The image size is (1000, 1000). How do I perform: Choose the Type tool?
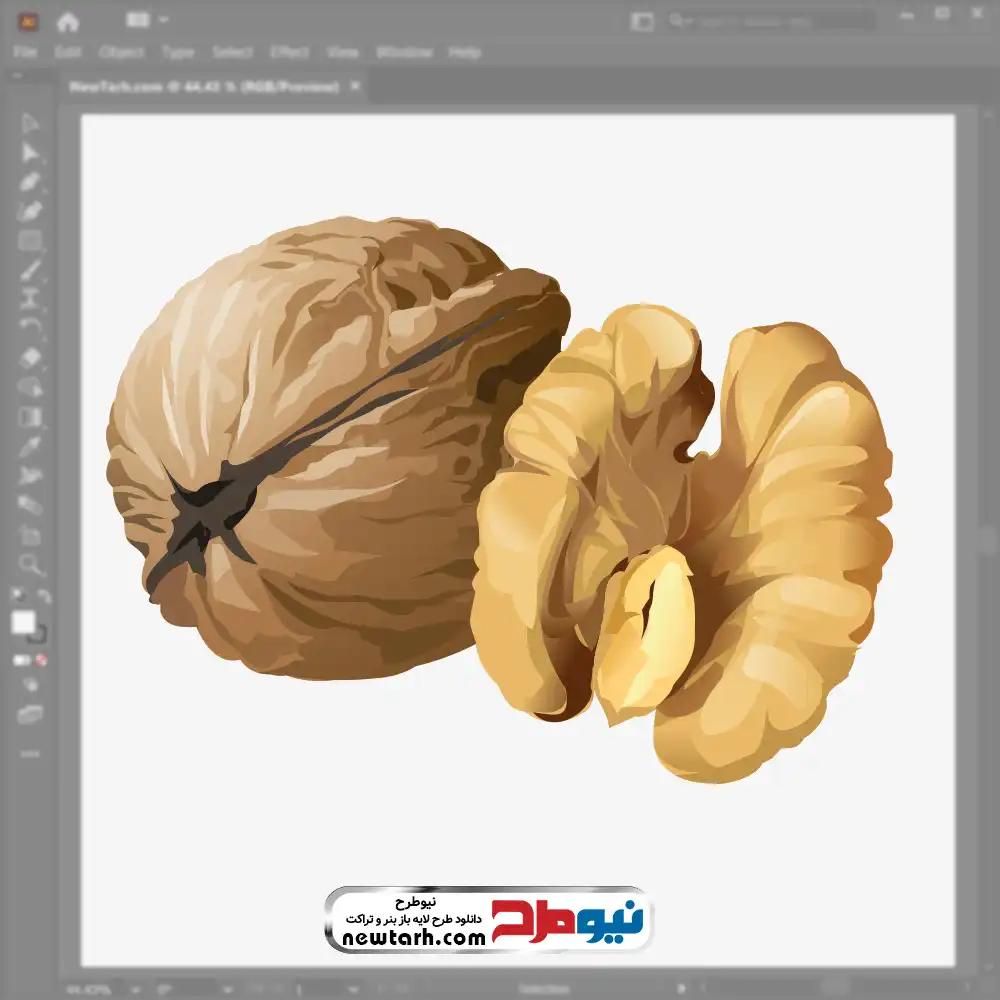pos(30,297)
